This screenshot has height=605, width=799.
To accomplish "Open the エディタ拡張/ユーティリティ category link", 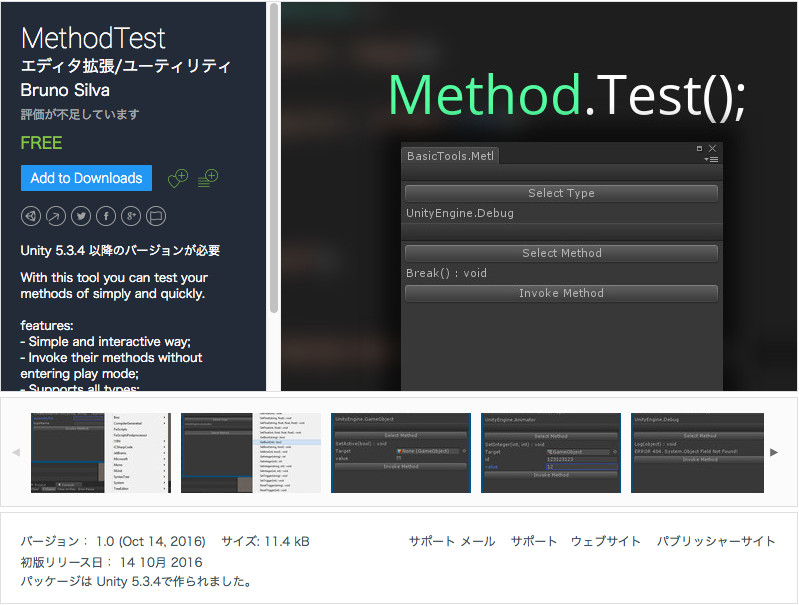I will (x=125, y=66).
